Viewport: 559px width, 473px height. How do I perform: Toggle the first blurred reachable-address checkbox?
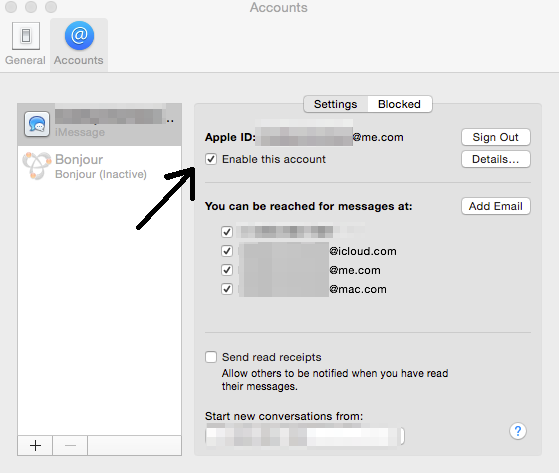[x=227, y=232]
